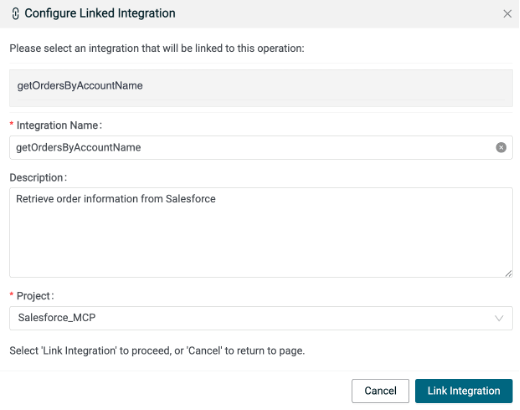Click the 'Please select an integration' instruction text

tap(157, 48)
